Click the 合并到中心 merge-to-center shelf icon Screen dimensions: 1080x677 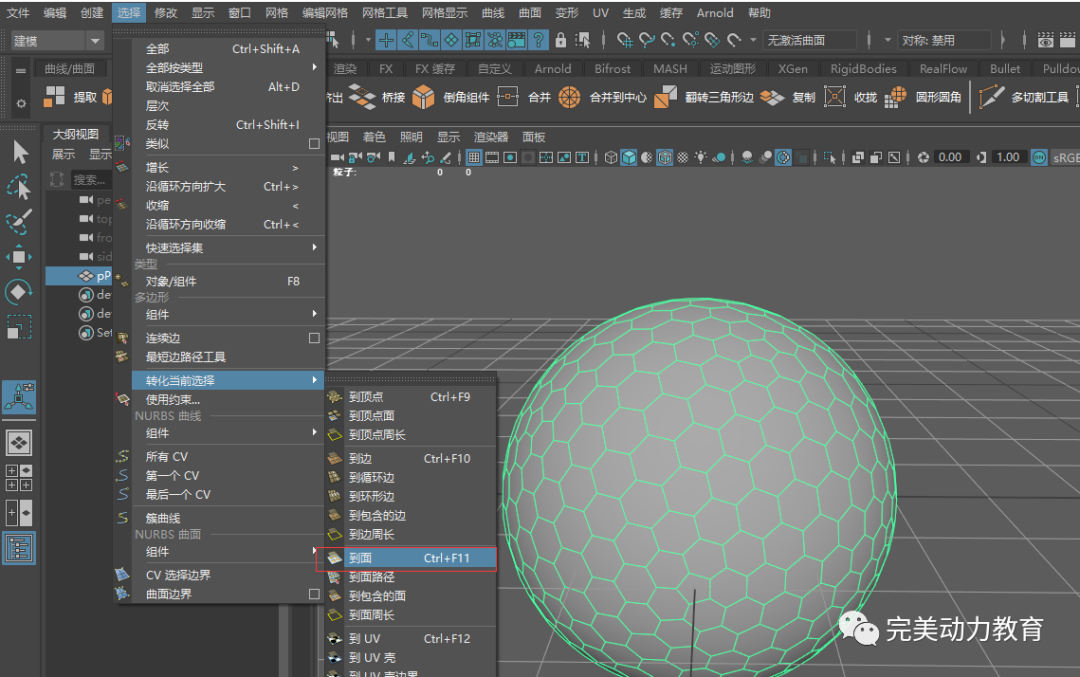pos(569,97)
